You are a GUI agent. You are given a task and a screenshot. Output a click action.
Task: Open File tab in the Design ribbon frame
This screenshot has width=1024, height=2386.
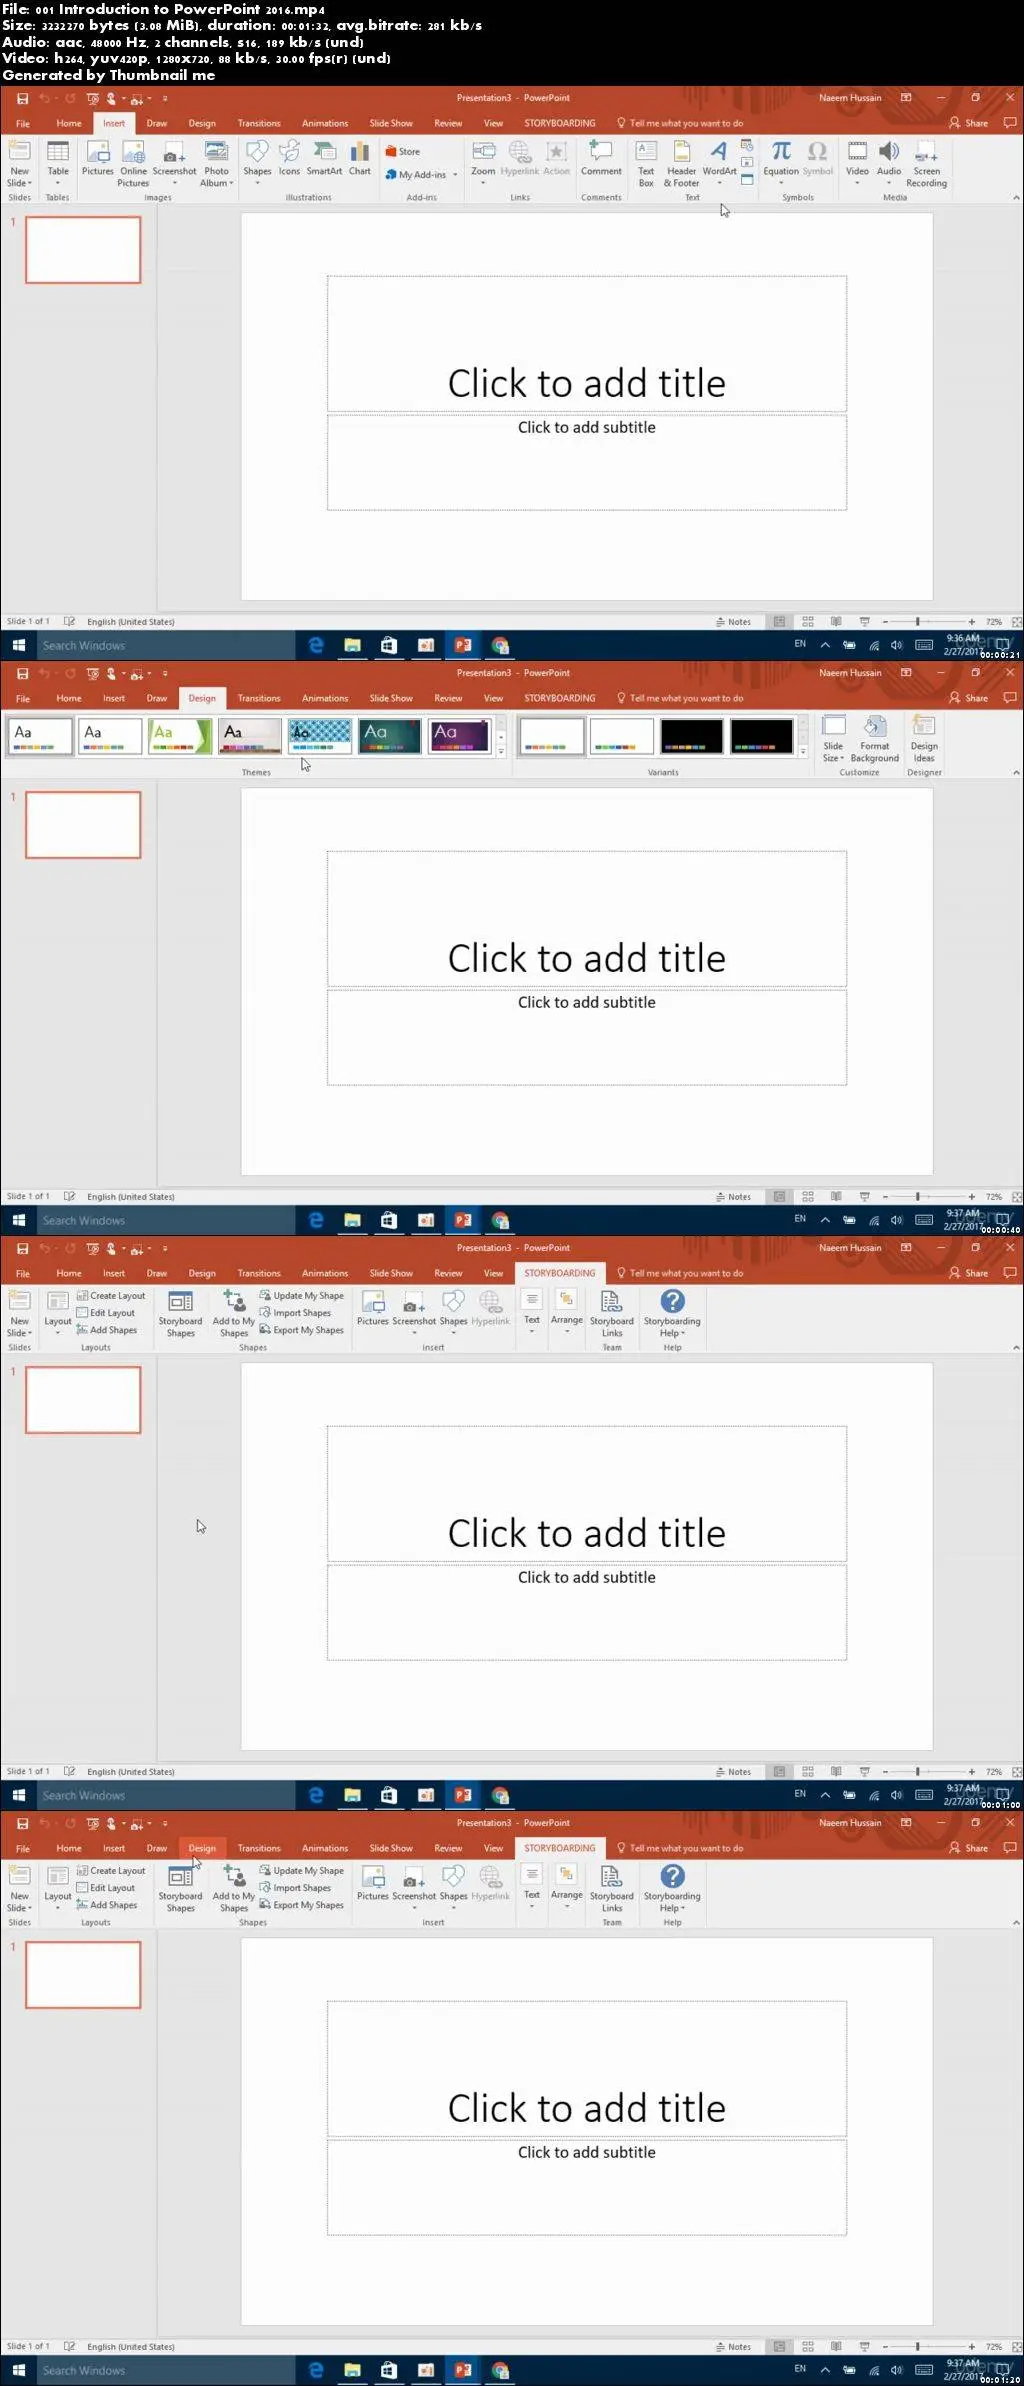[23, 699]
